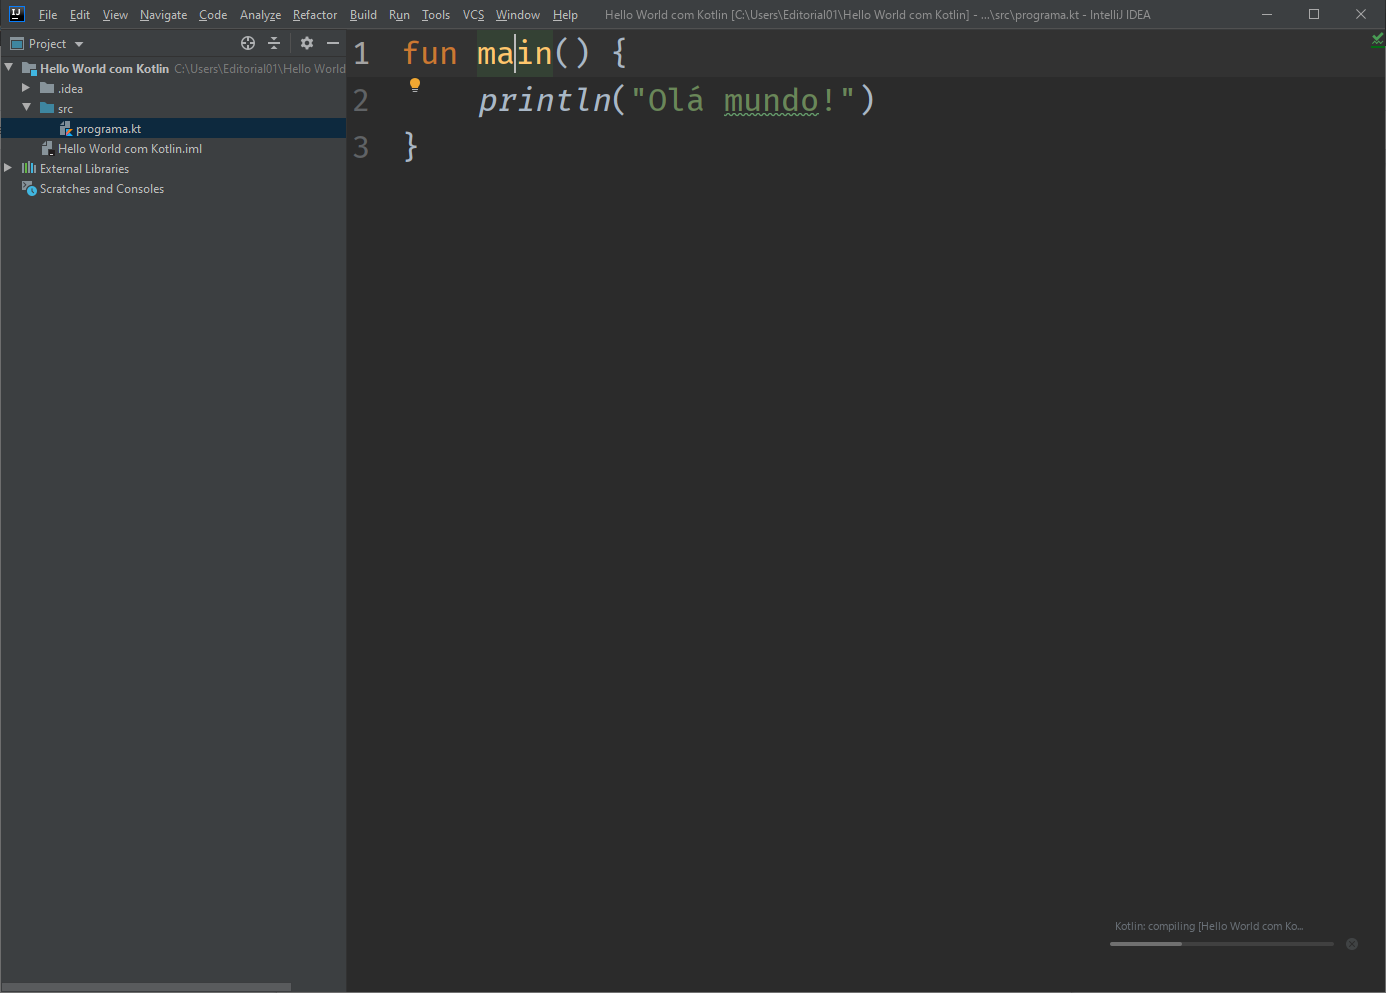Screen dimensions: 1386x993
Task: Click the Project panel horizontal scrollbar
Action: coord(147,987)
